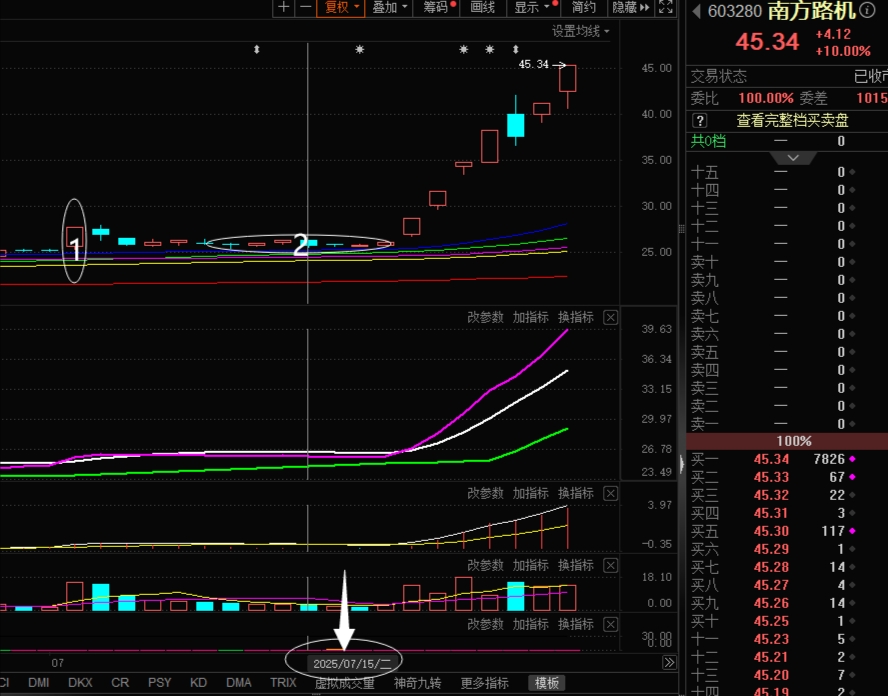Image resolution: width=888 pixels, height=696 pixels.
Task: Click 改参数 in the 18.10 volume panel
Action: click(485, 565)
